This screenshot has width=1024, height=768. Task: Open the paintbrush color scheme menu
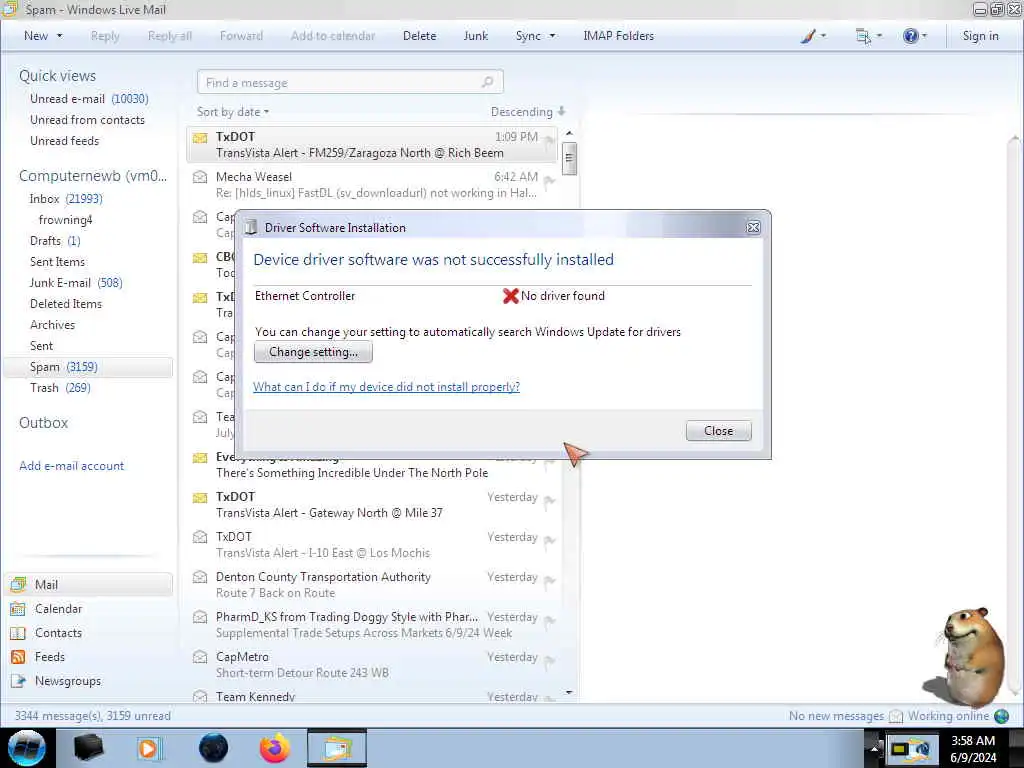[813, 36]
